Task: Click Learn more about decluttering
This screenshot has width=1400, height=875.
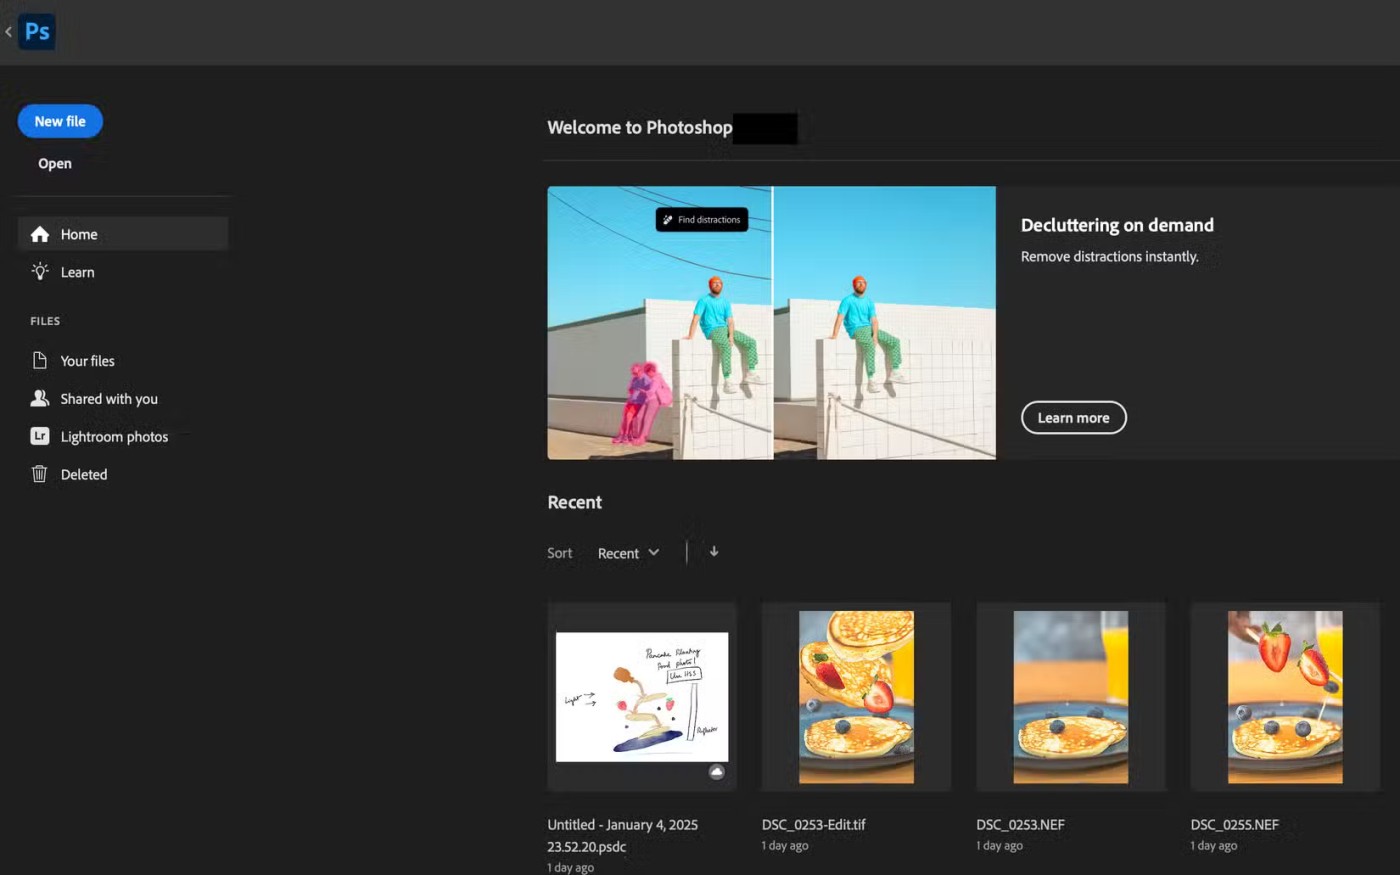Action: 1073,418
